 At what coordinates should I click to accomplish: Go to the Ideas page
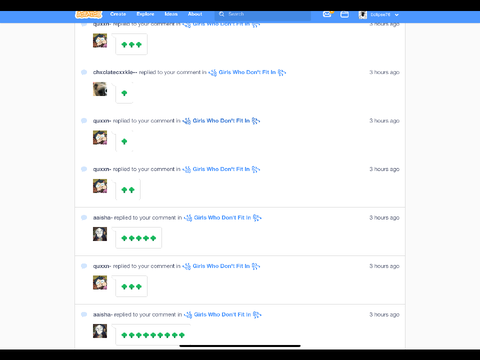[x=171, y=14]
